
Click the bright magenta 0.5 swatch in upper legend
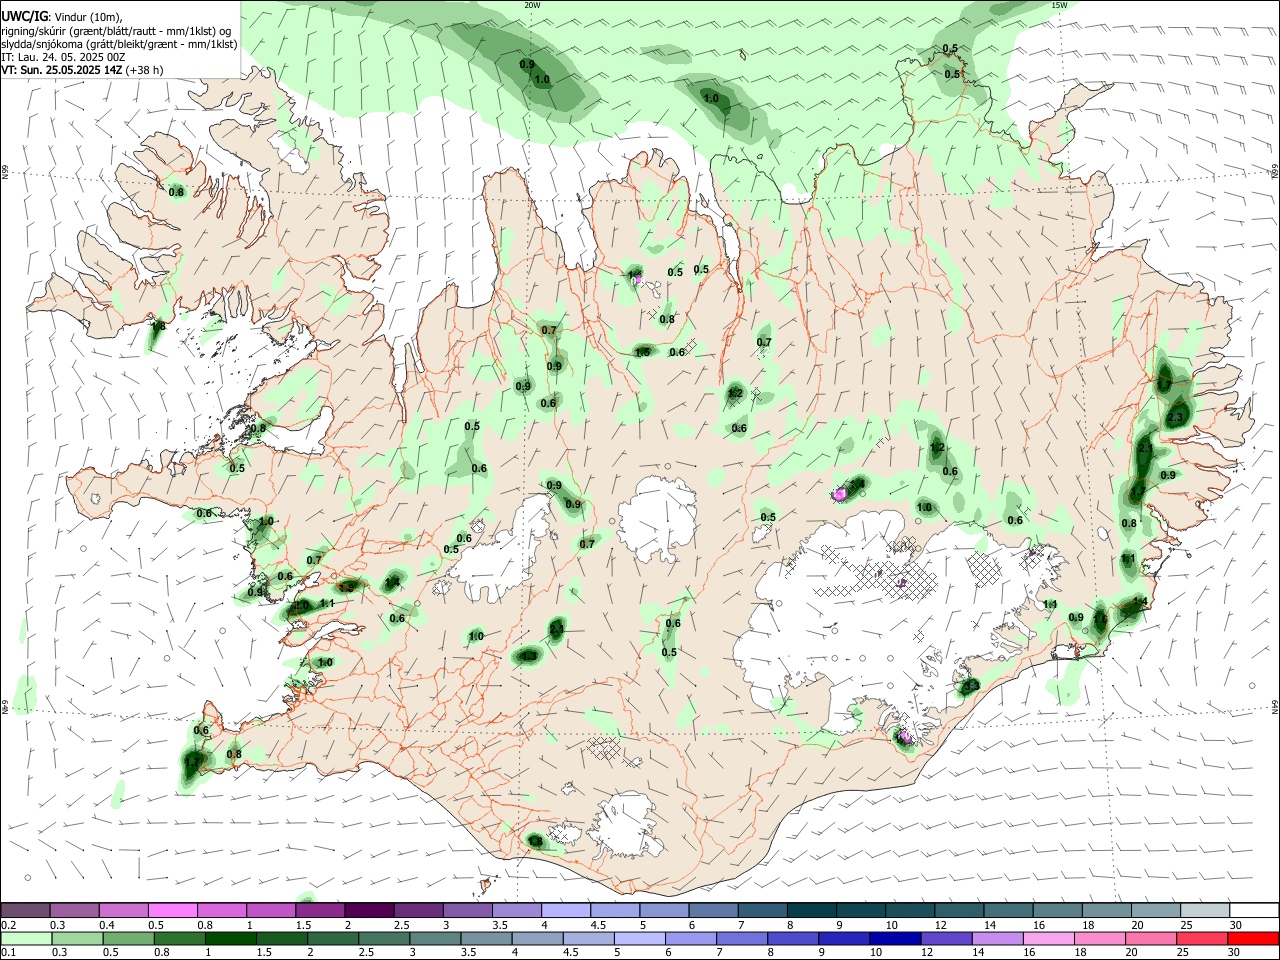point(172,911)
